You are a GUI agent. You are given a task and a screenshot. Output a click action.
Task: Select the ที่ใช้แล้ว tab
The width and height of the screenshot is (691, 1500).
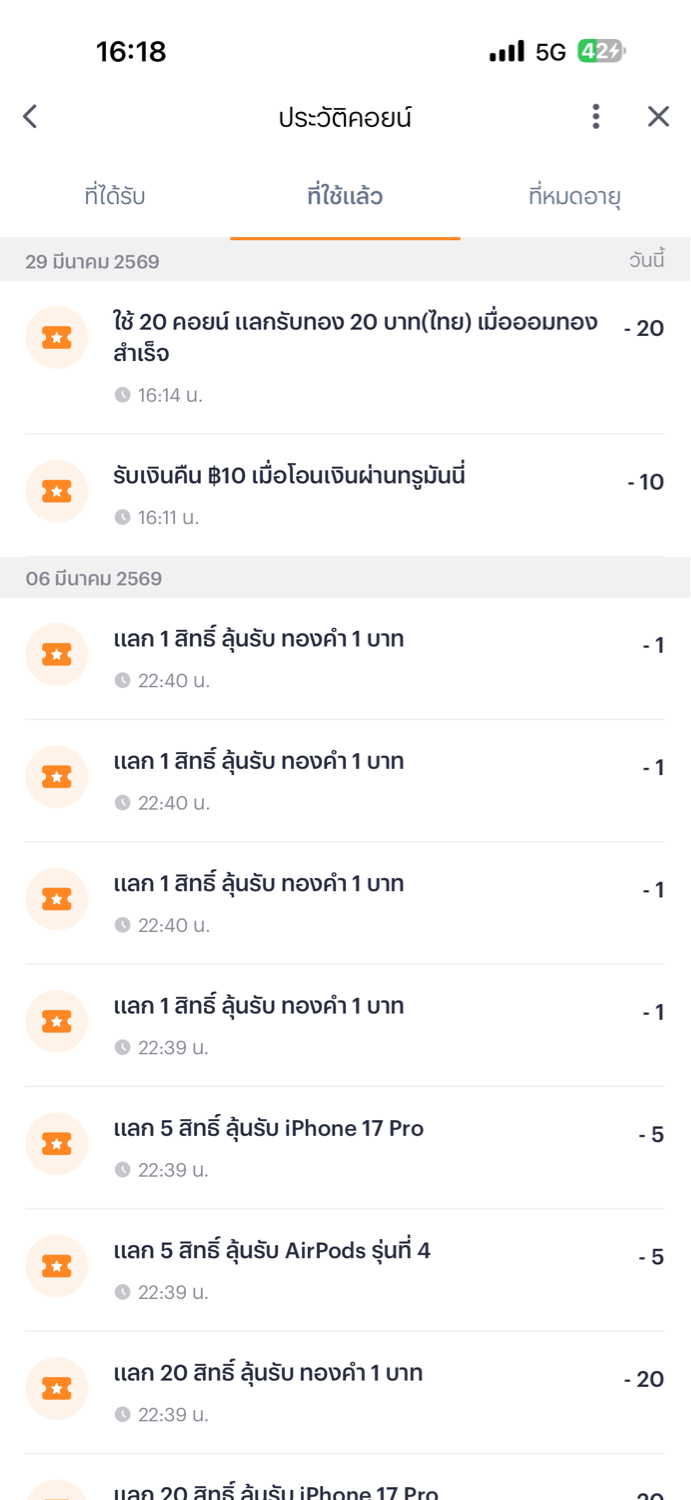(345, 196)
